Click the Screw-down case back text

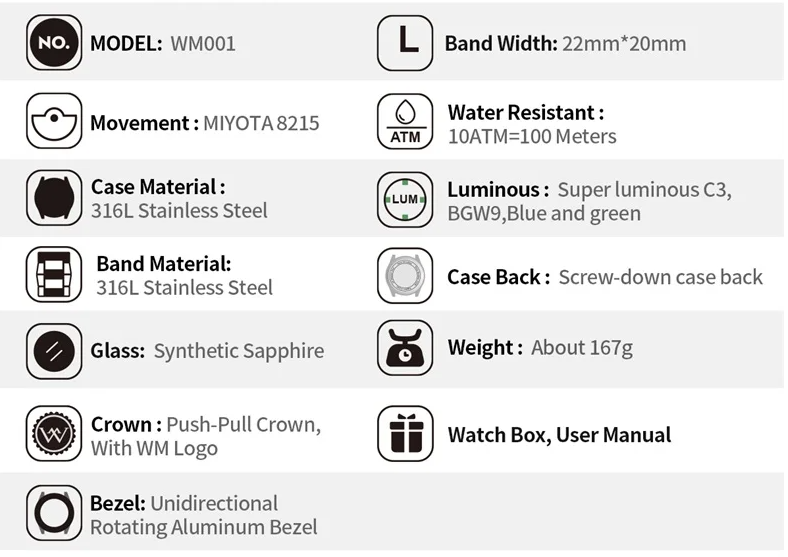(x=660, y=277)
